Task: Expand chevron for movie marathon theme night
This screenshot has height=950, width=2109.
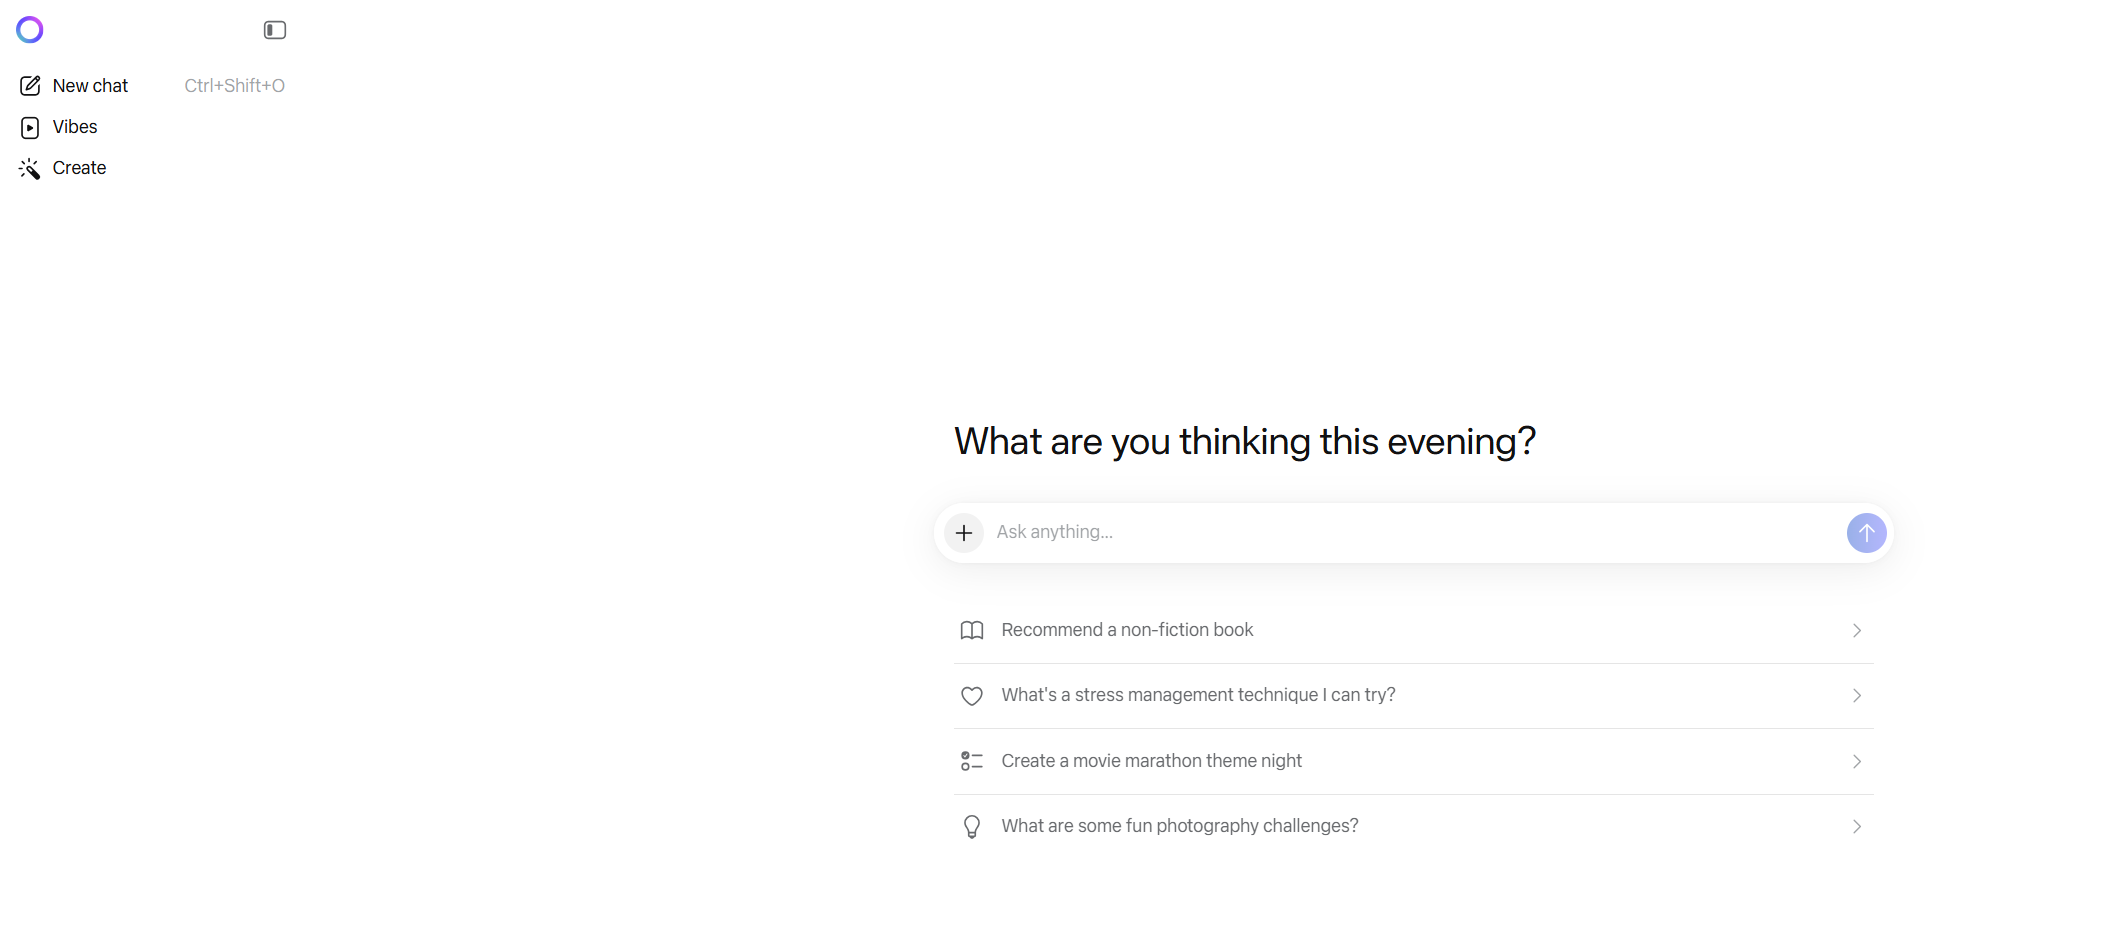Action: click(x=1856, y=762)
